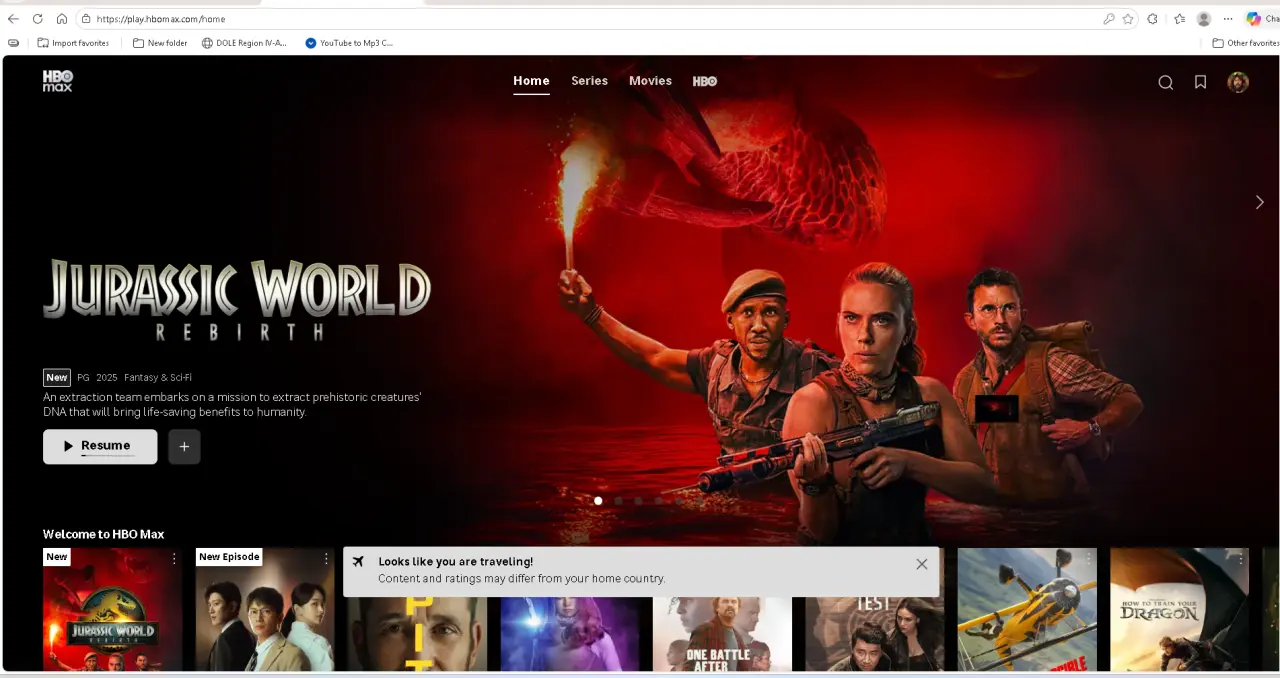Open the browser favorites list icon
This screenshot has height=678, width=1280.
point(1179,19)
